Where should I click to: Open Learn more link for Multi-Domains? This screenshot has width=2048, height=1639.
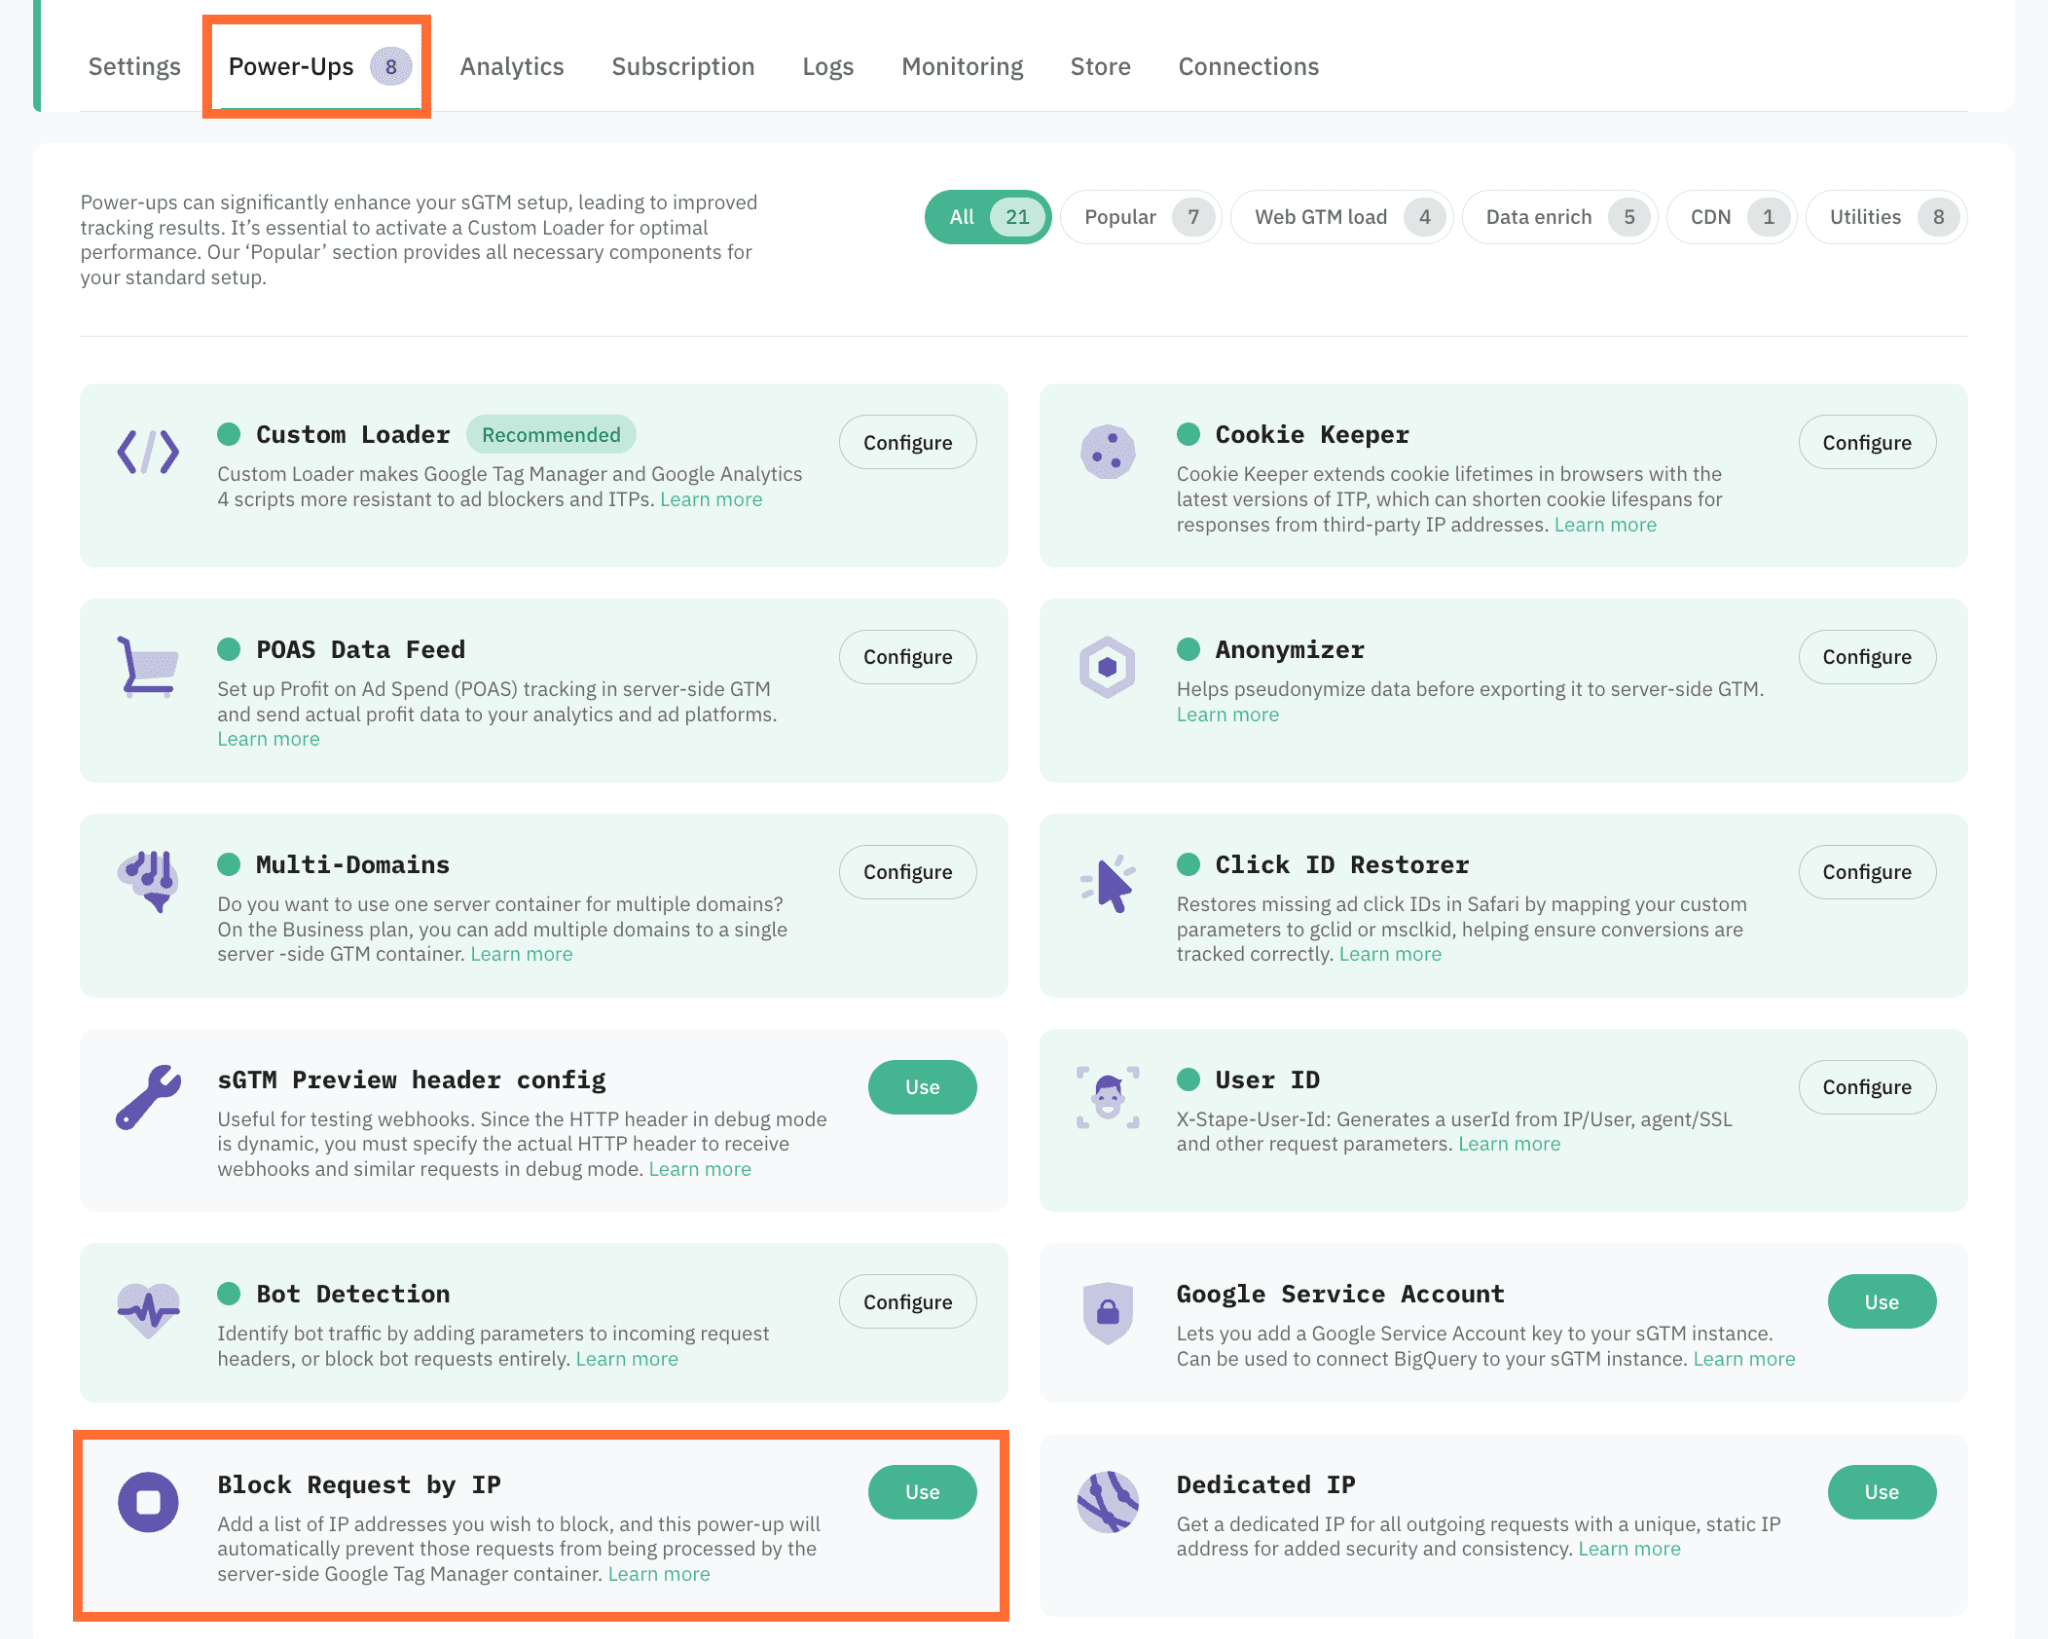[521, 954]
